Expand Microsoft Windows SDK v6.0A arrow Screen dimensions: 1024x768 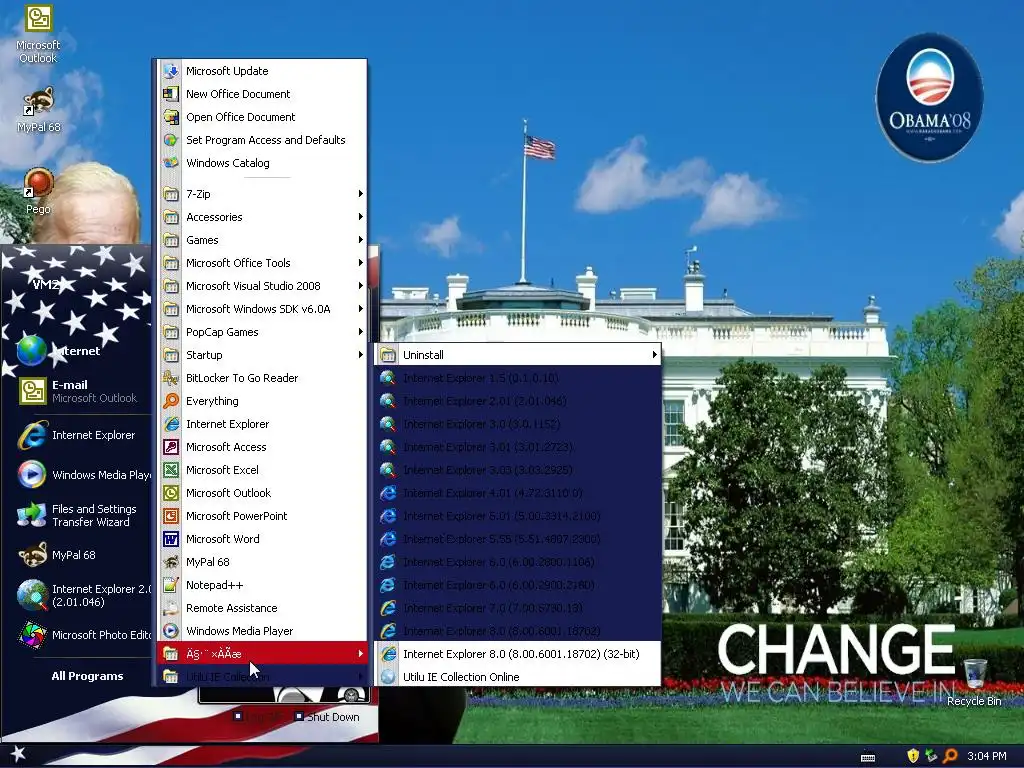[360, 309]
